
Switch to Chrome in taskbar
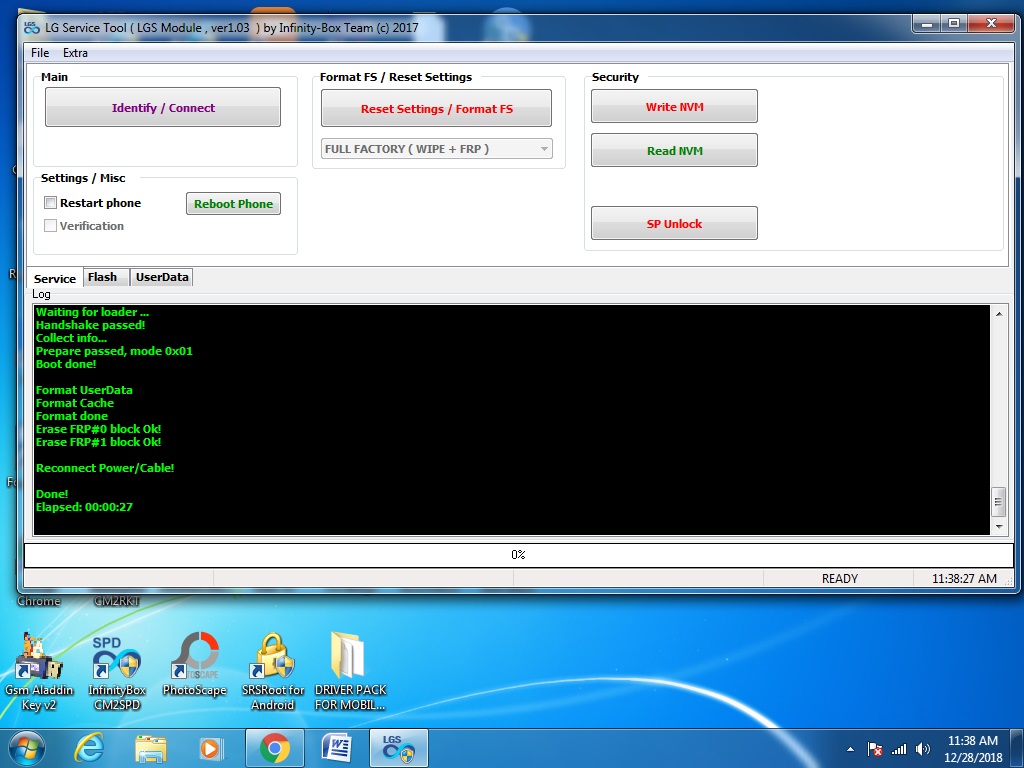275,748
